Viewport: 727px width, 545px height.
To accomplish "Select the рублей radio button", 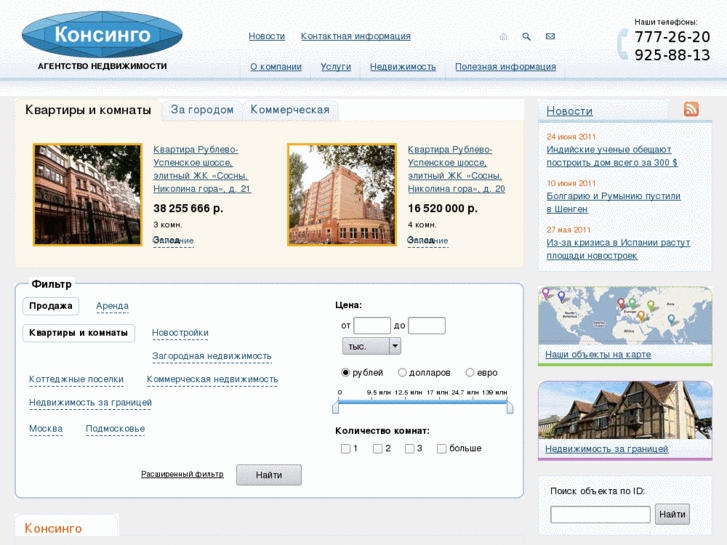I will (345, 372).
